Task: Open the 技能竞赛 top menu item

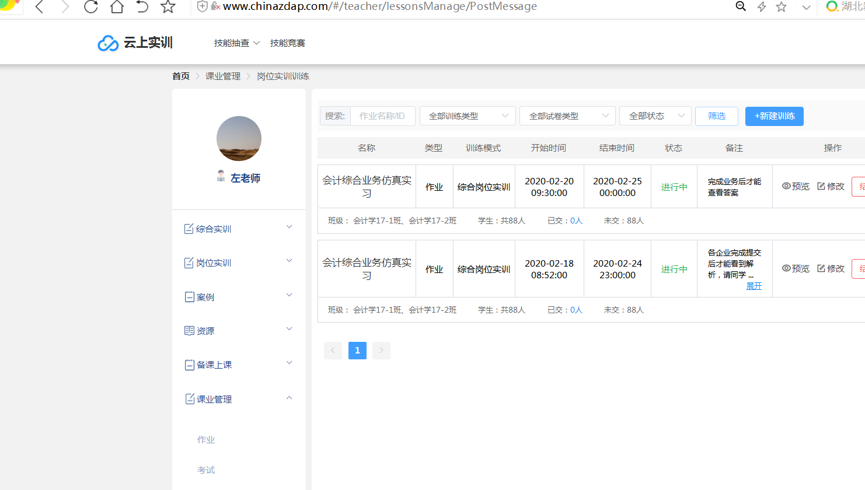Action: point(287,43)
